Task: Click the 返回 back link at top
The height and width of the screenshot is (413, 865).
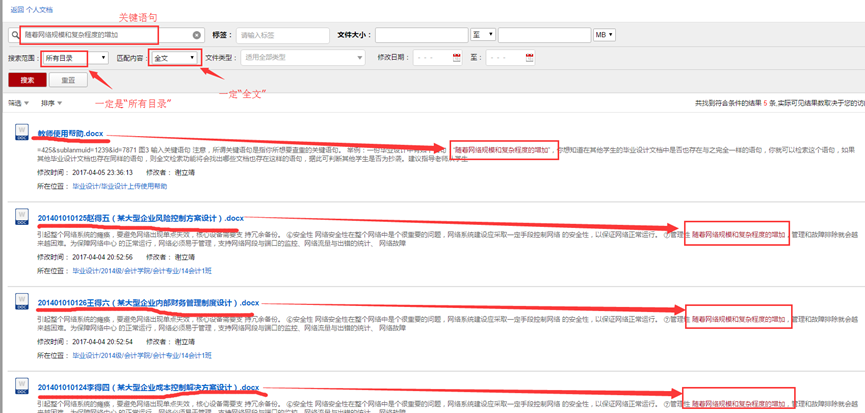Action: click(x=16, y=8)
